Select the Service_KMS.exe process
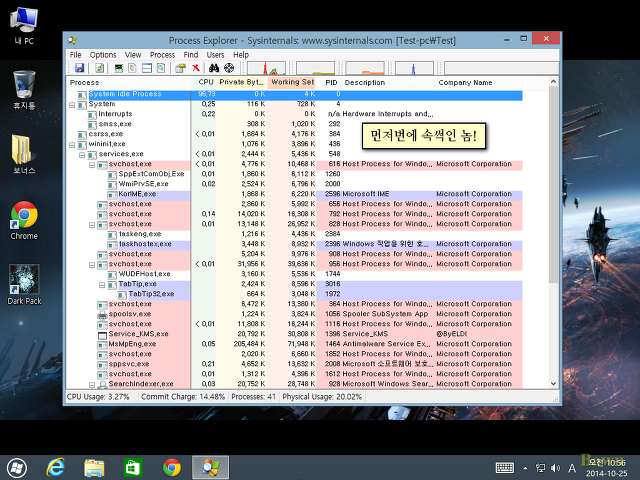Image resolution: width=640 pixels, height=480 pixels. (294, 334)
